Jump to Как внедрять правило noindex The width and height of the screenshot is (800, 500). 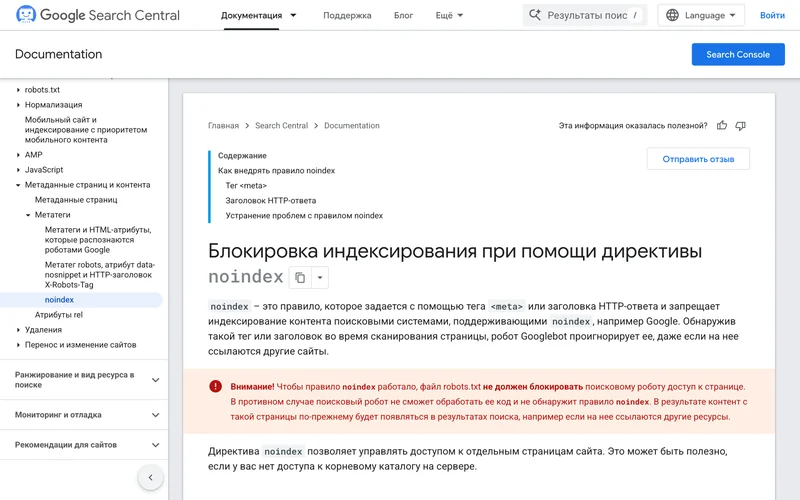coord(276,170)
